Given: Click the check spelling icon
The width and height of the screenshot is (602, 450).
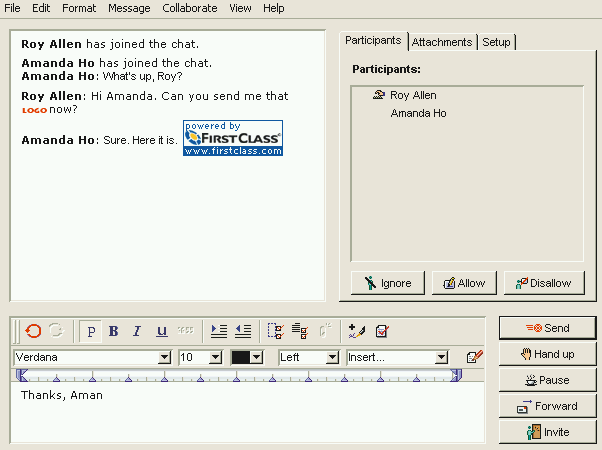Looking at the screenshot, I should tap(381, 331).
